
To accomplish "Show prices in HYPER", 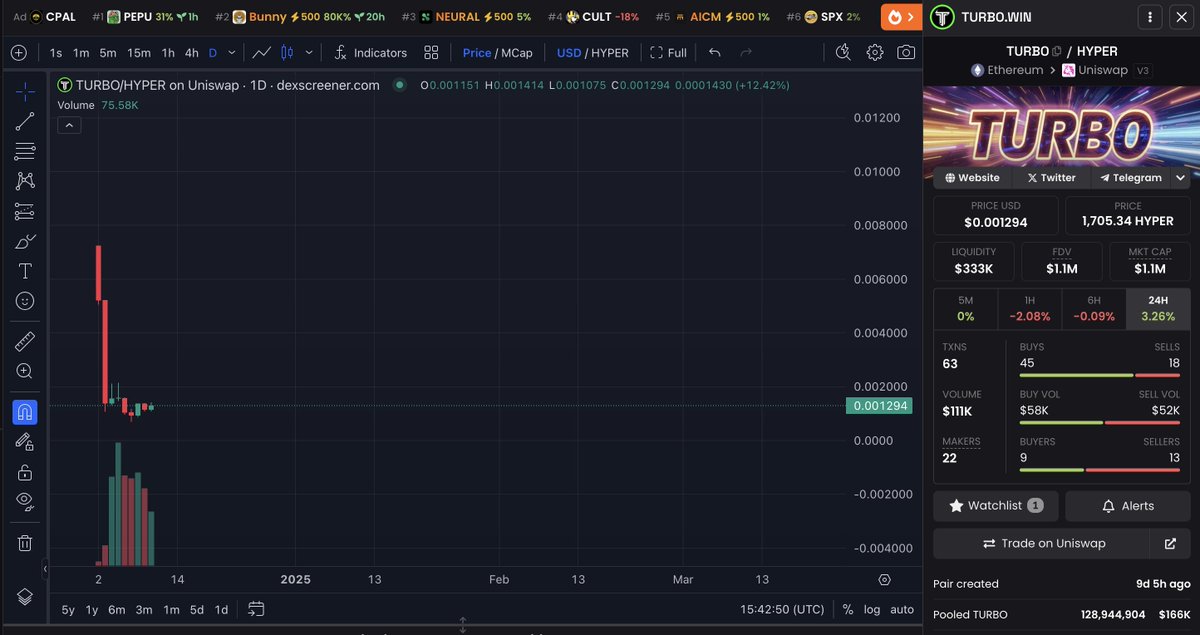I will [609, 53].
